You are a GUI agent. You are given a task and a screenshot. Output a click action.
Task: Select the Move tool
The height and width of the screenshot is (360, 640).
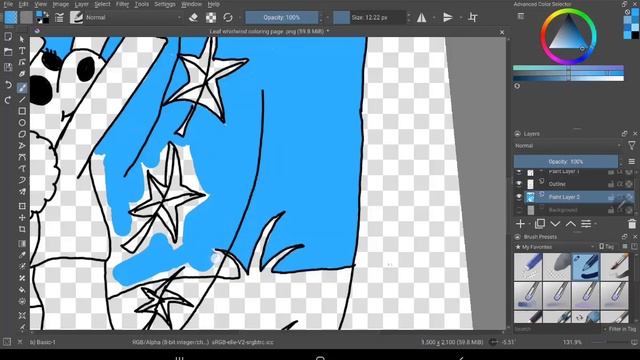[22, 218]
